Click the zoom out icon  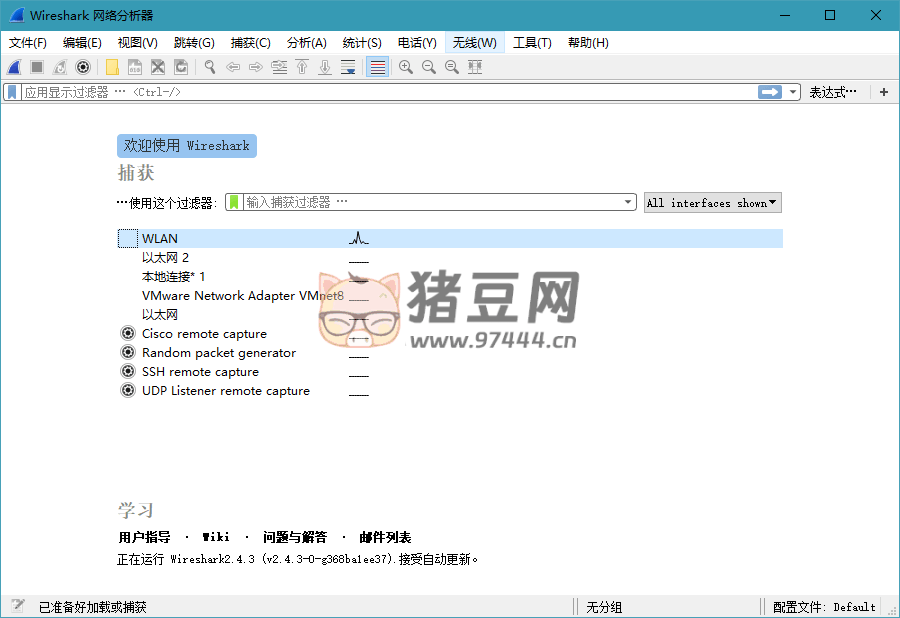[428, 67]
